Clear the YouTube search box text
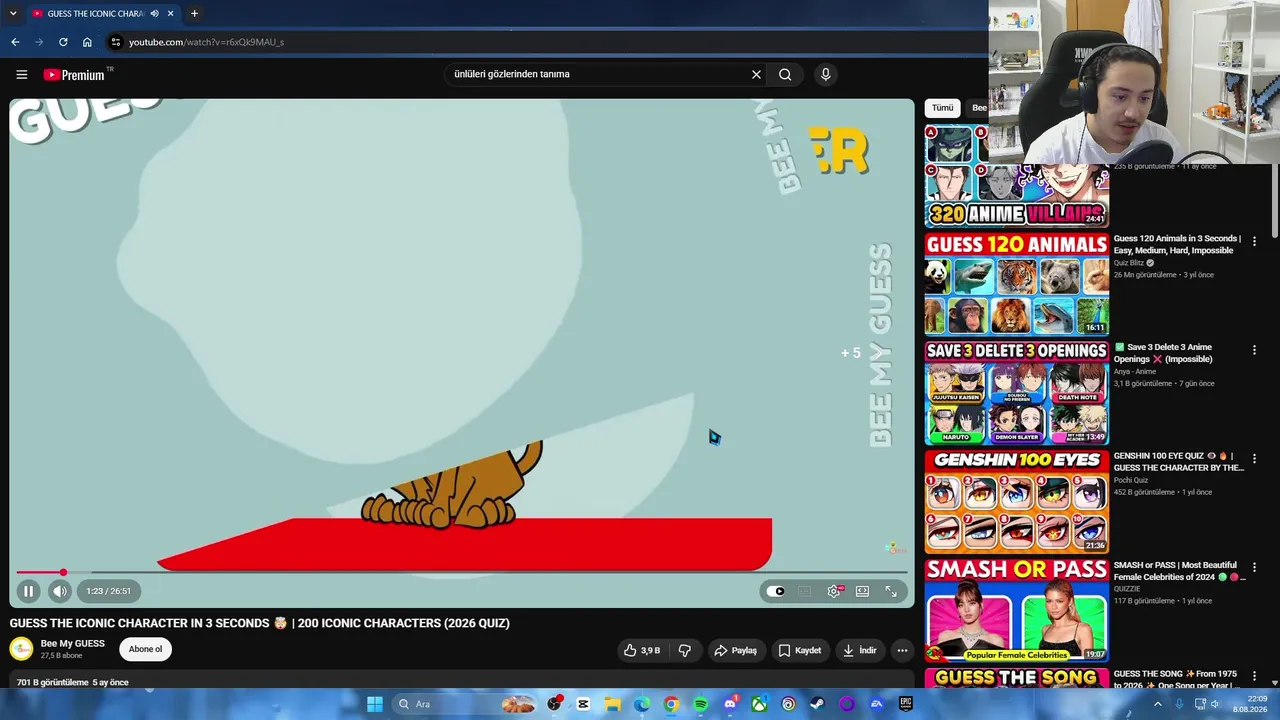This screenshot has width=1280, height=720. pyautogui.click(x=756, y=74)
